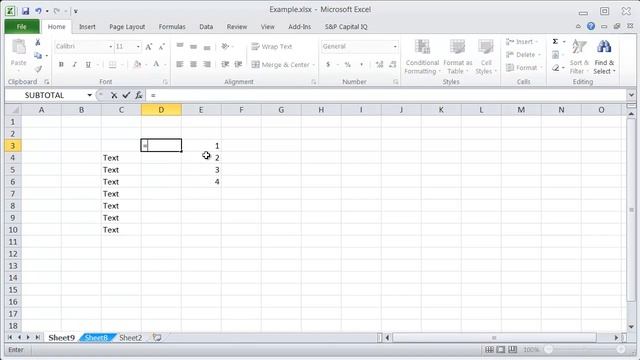Select the Sheet8 worksheet tab
Viewport: 640px width, 360px height.
click(x=96, y=338)
